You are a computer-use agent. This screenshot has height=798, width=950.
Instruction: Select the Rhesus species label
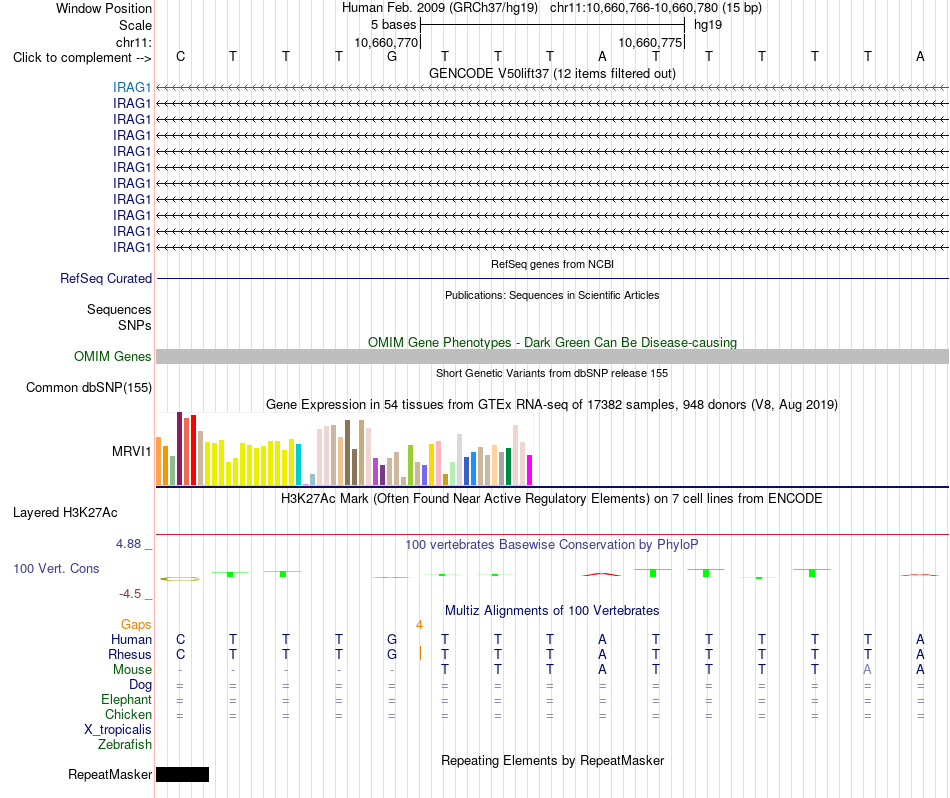click(x=130, y=655)
